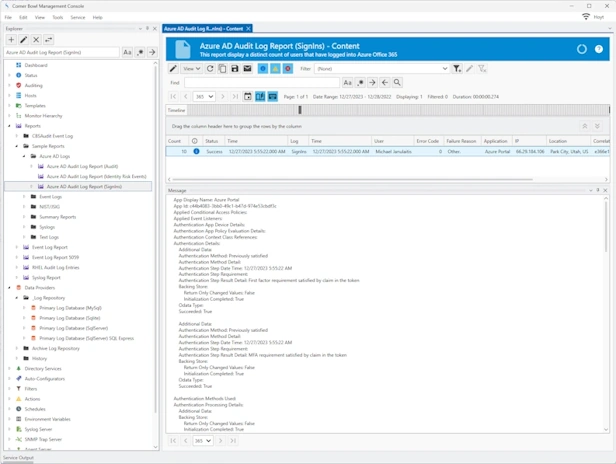Screen dimensions: 616x464
Task: Collapse all groups with double up chevron
Action: (585, 126)
